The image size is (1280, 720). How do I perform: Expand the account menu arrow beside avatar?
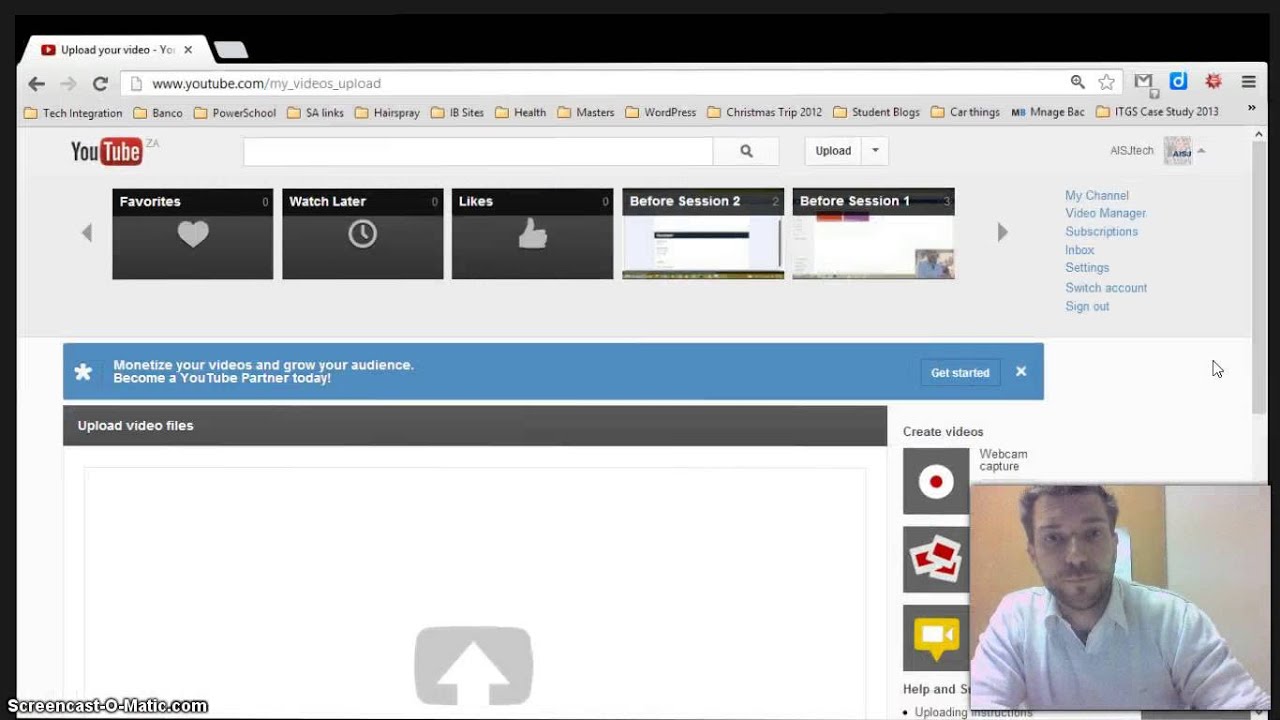tap(1201, 151)
